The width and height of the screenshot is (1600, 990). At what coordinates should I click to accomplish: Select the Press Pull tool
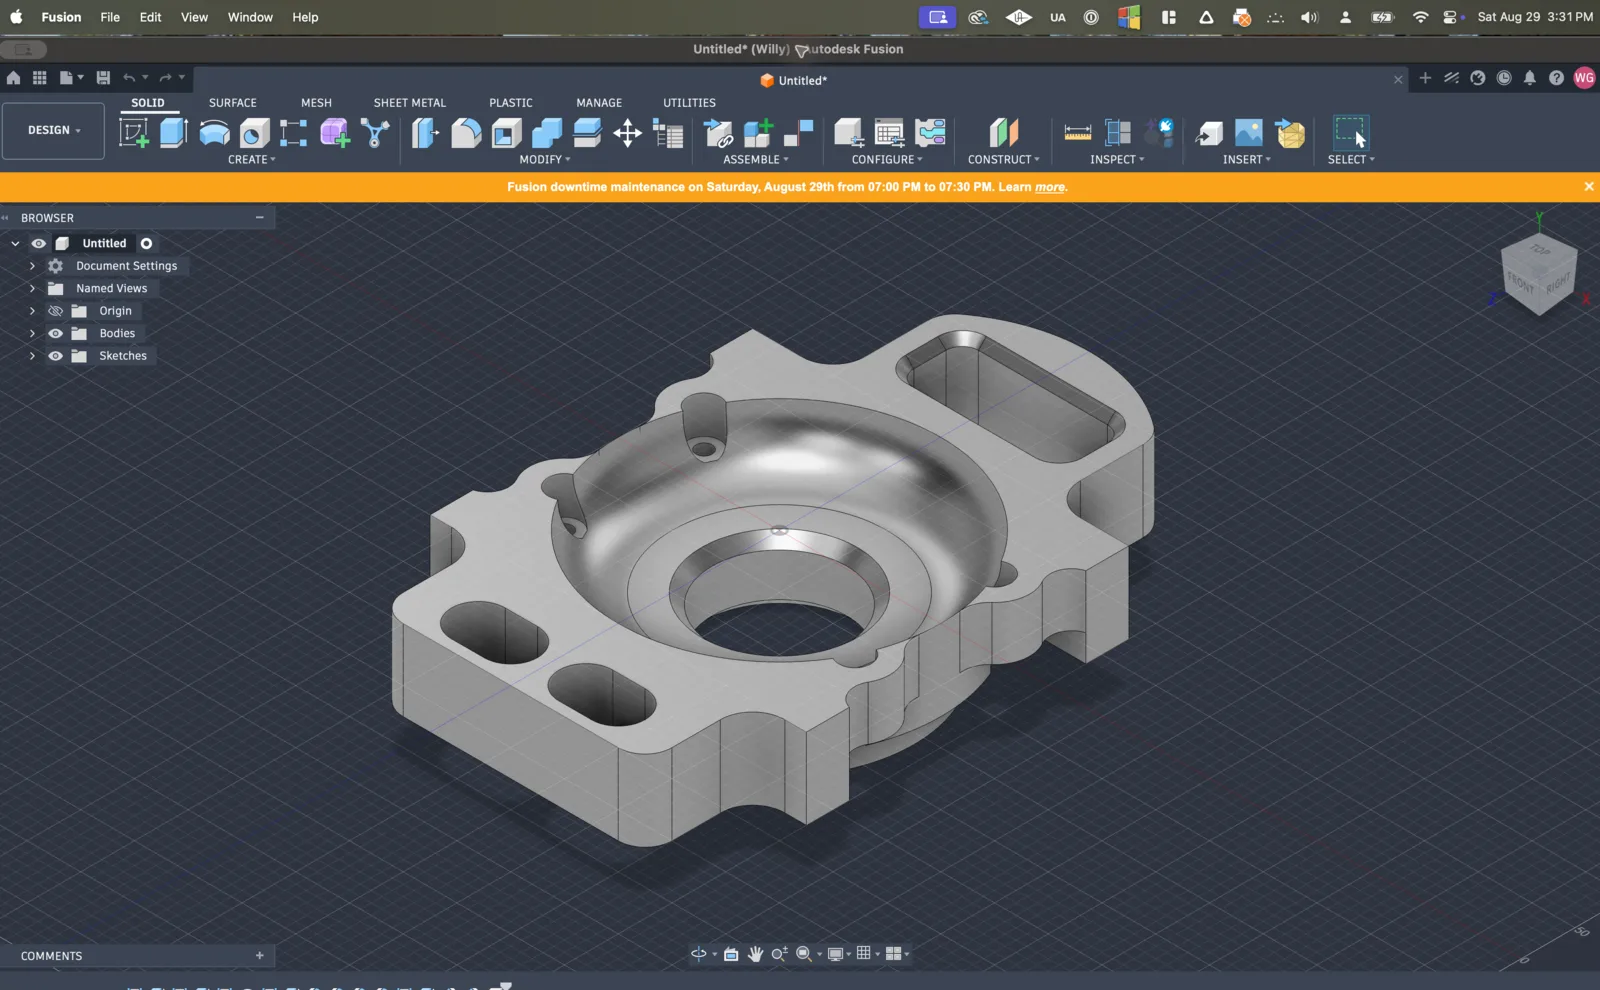pos(425,132)
